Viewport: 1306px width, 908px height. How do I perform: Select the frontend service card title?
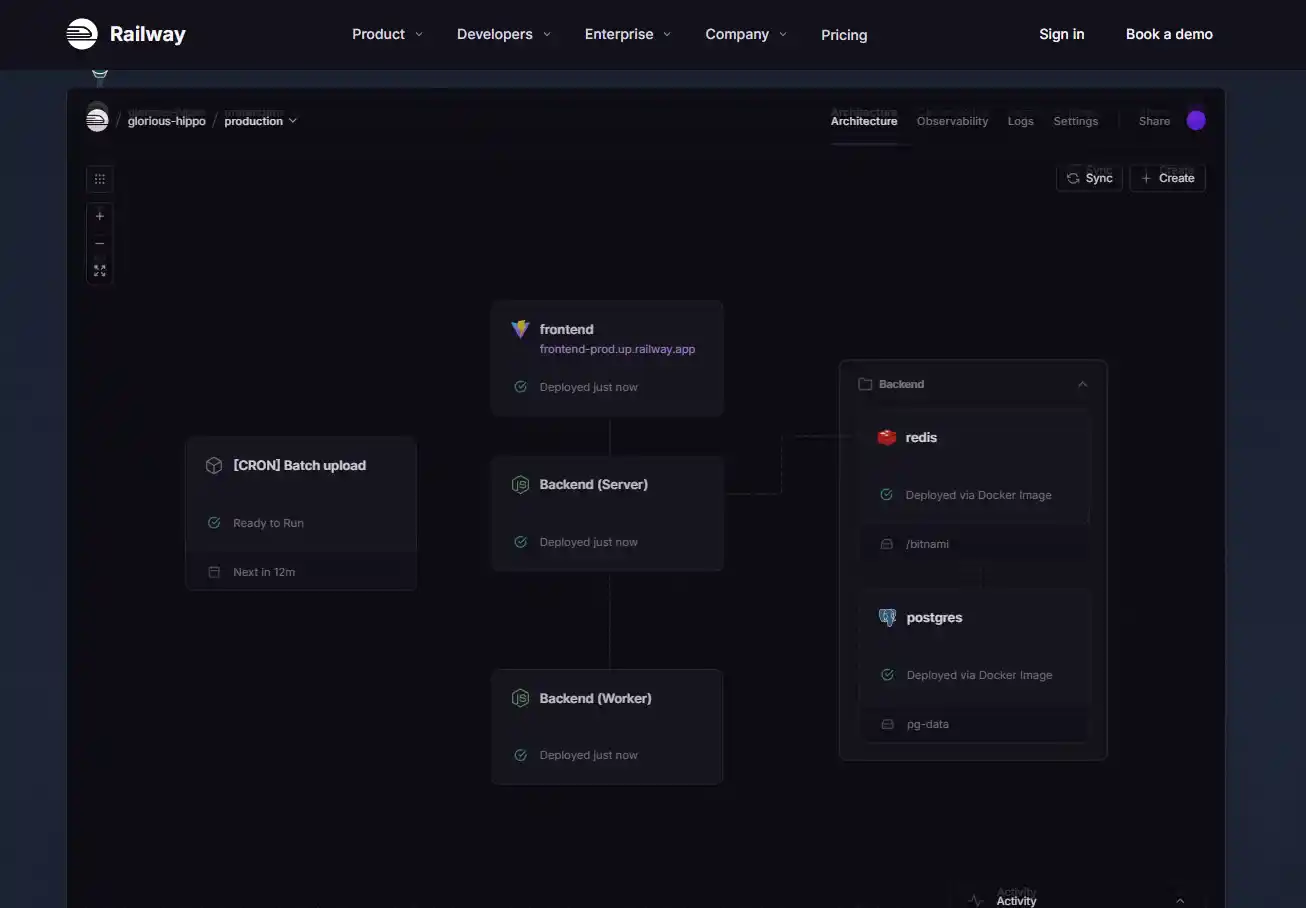566,329
